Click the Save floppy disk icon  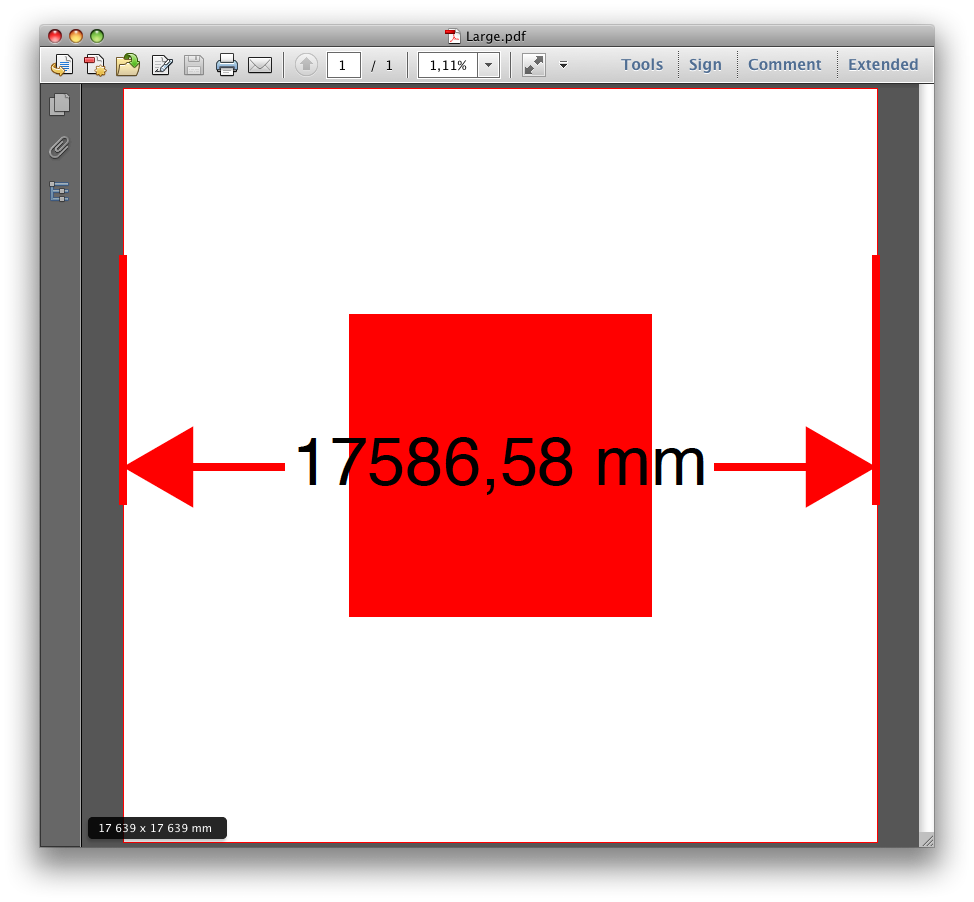(194, 65)
